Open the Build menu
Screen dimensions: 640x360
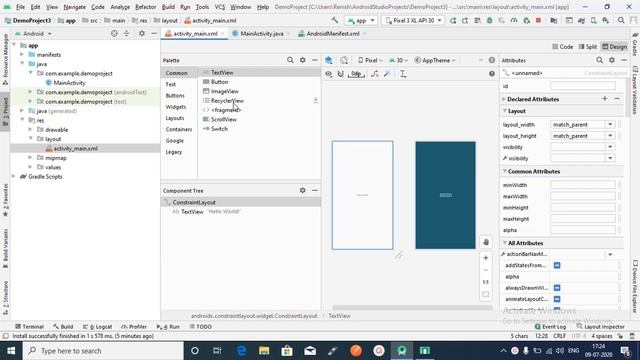[168, 7]
